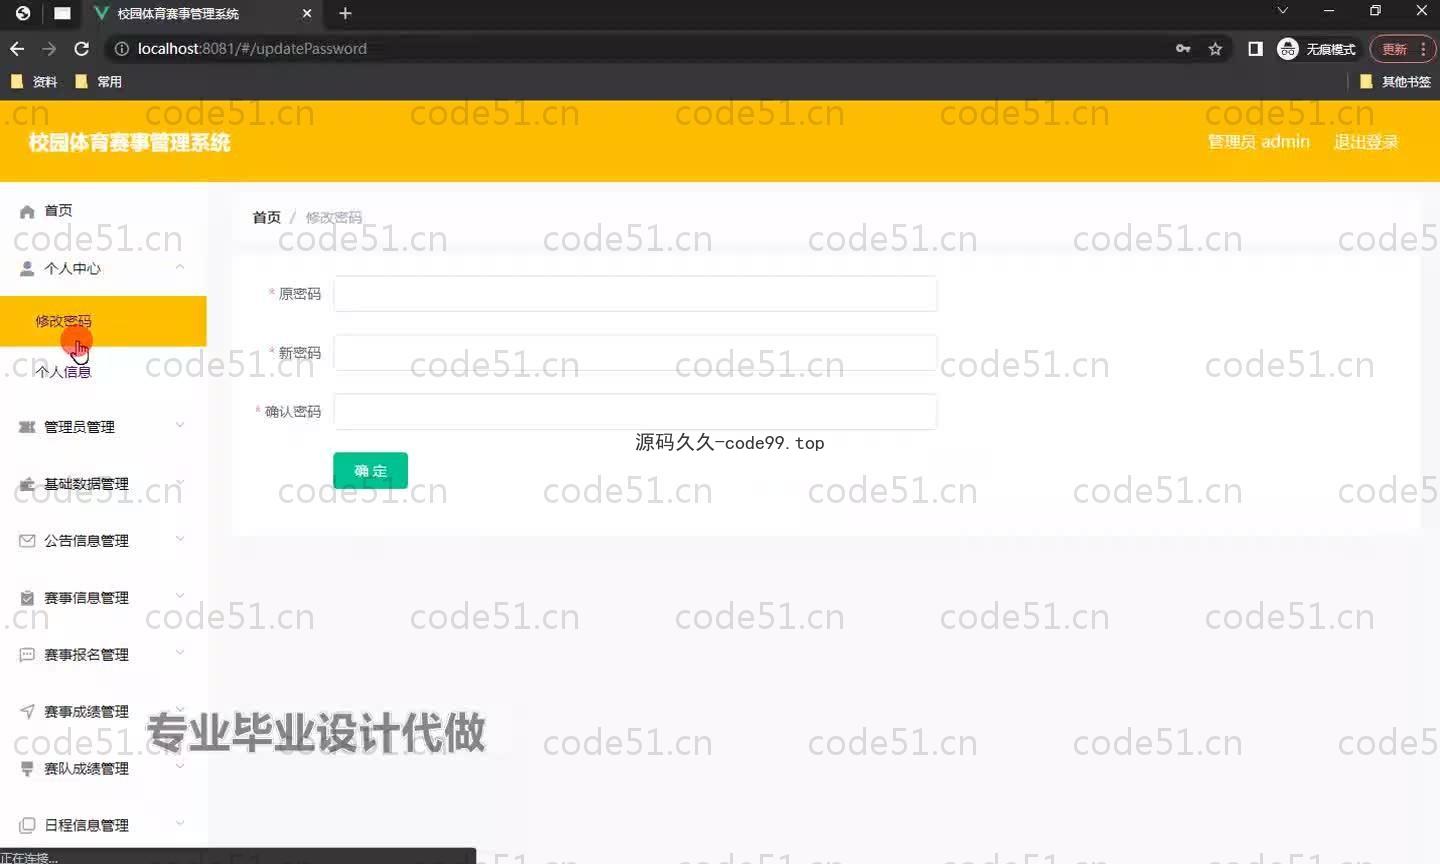
Task: Click the 校园体育赛事管理系统 header title
Action: (129, 143)
